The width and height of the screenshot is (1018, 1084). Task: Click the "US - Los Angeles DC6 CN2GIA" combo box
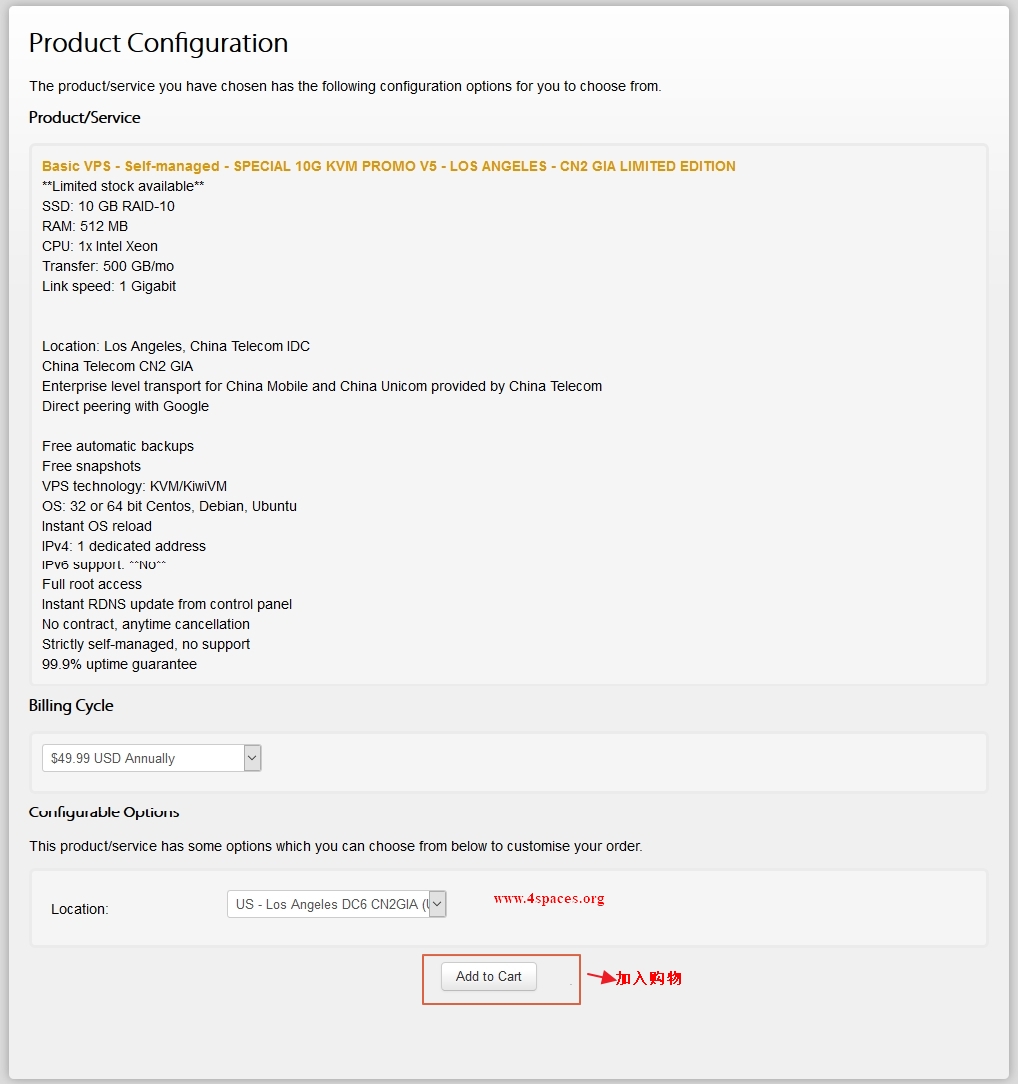point(330,903)
